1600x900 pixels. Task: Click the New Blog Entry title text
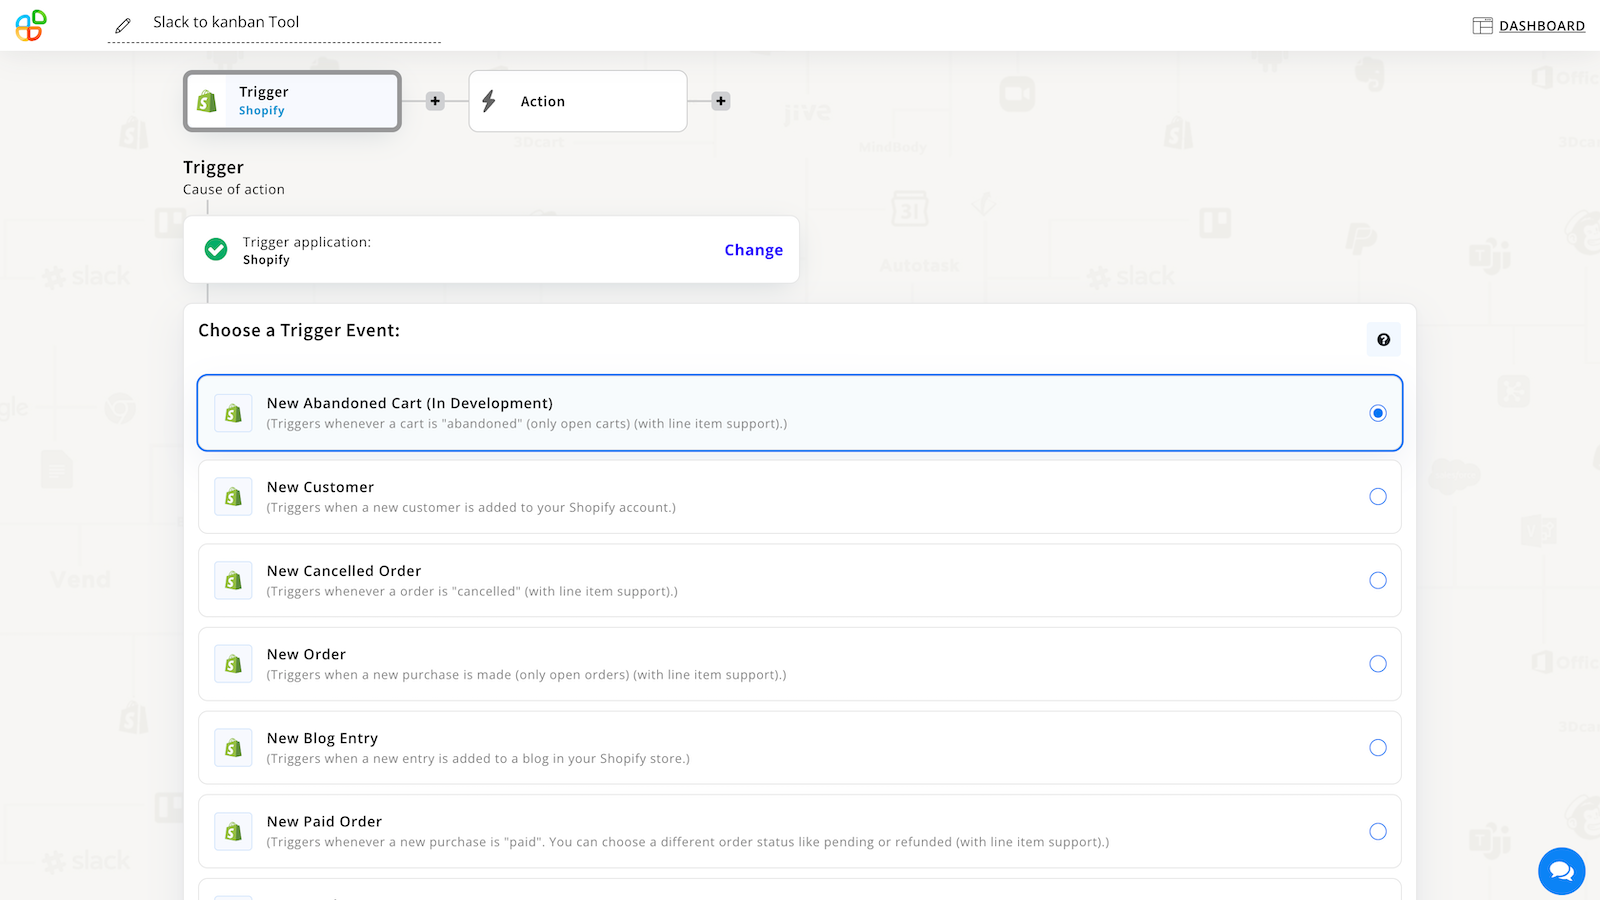[322, 738]
